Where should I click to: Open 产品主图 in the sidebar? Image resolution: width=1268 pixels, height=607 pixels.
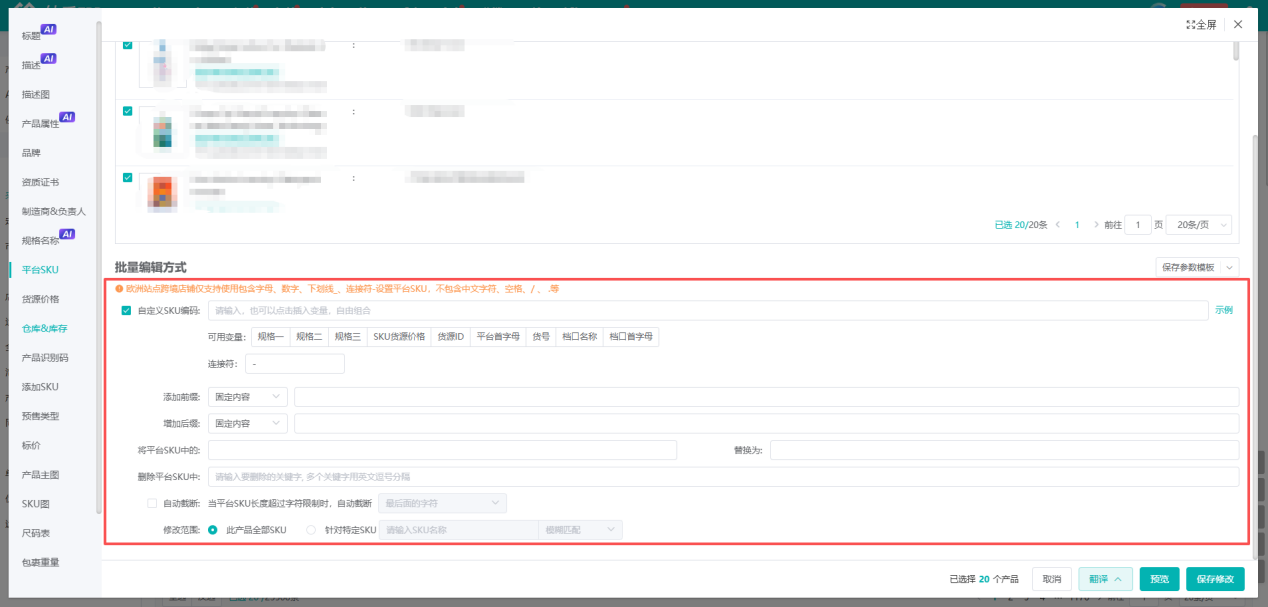pyautogui.click(x=41, y=474)
